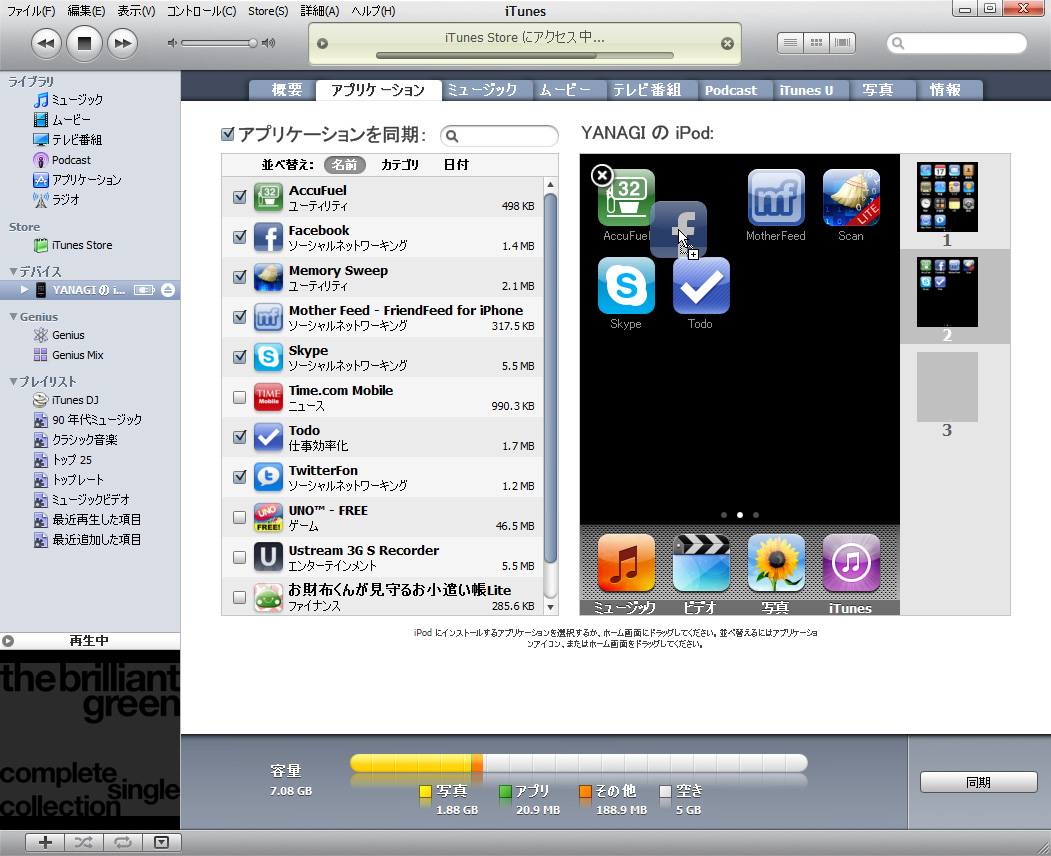Check Time.com Mobile app checkbox
This screenshot has height=856, width=1051.
tap(239, 398)
